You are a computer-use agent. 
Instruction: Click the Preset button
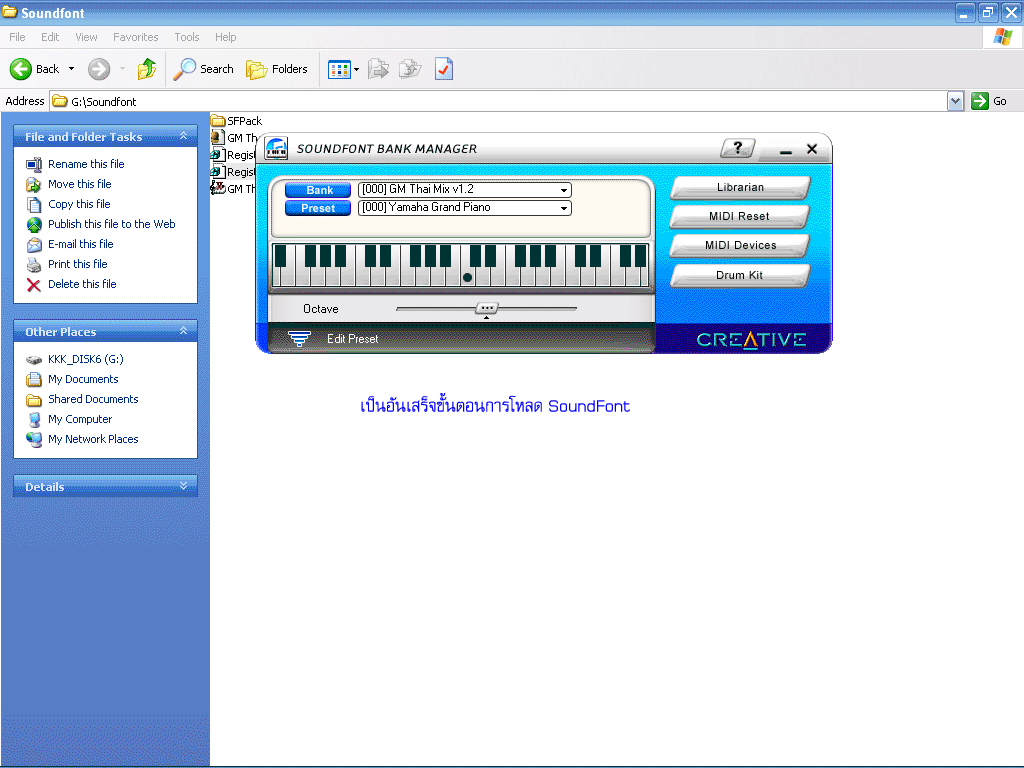(319, 208)
